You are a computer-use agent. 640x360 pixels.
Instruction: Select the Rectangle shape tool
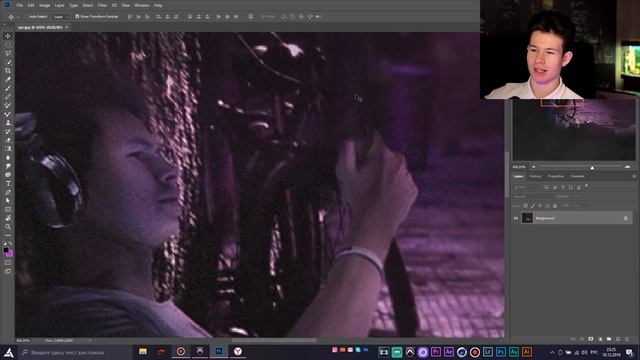coord(8,209)
